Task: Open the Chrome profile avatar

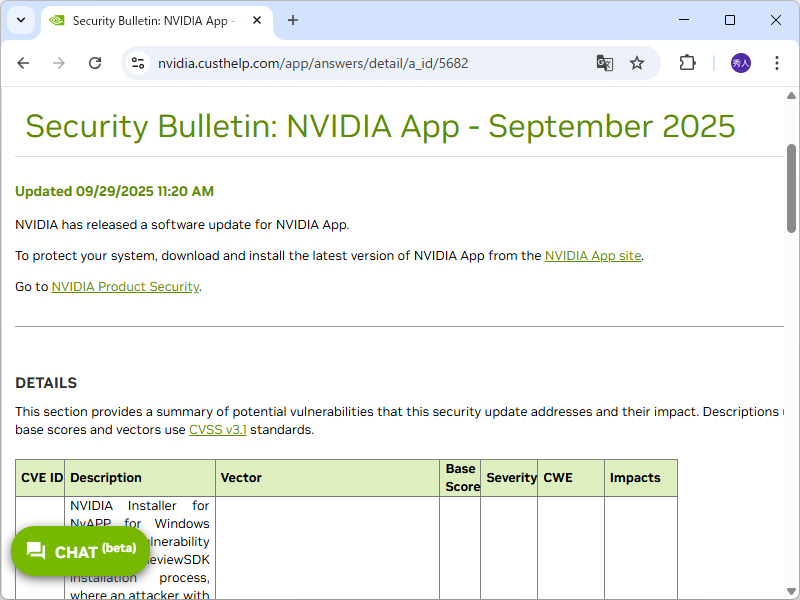Action: 741,63
